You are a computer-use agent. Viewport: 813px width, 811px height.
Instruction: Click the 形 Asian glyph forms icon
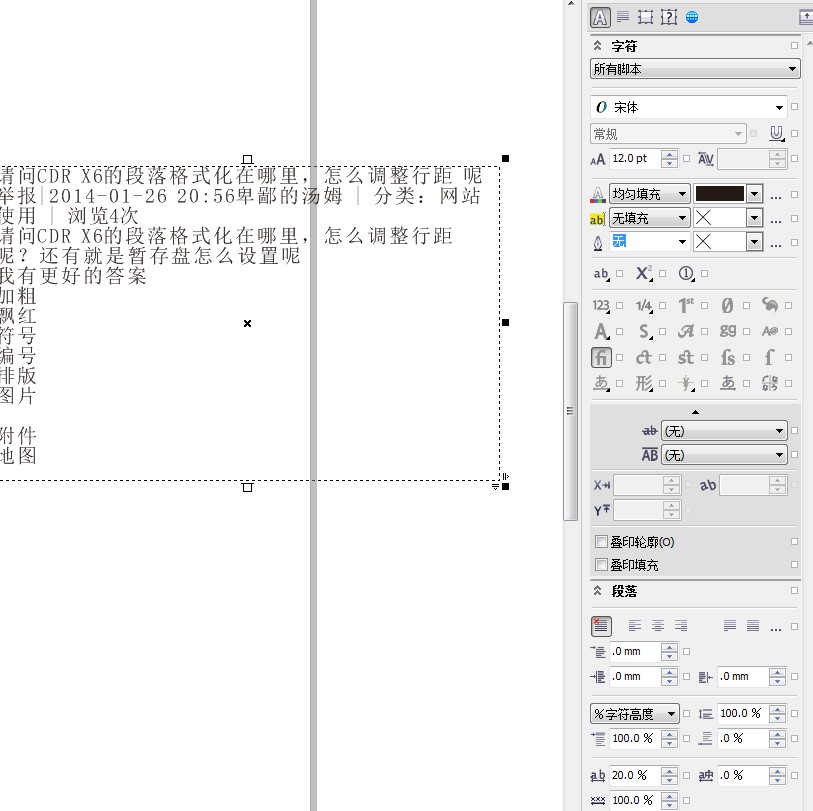[x=644, y=384]
